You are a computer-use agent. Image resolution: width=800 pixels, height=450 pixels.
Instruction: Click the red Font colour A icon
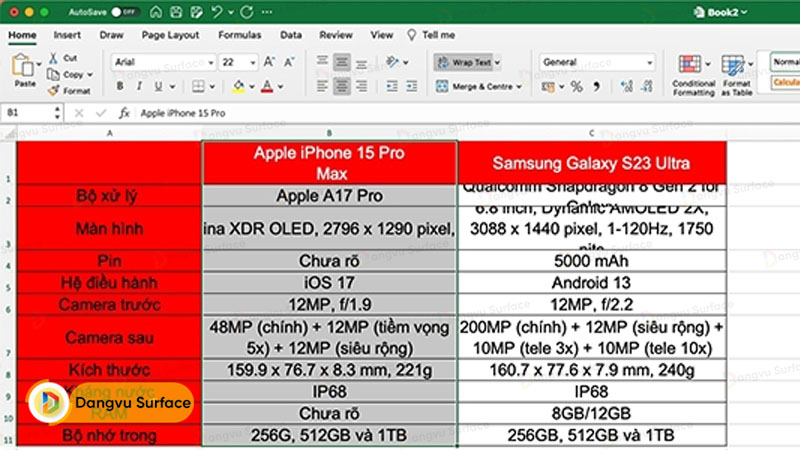click(267, 86)
